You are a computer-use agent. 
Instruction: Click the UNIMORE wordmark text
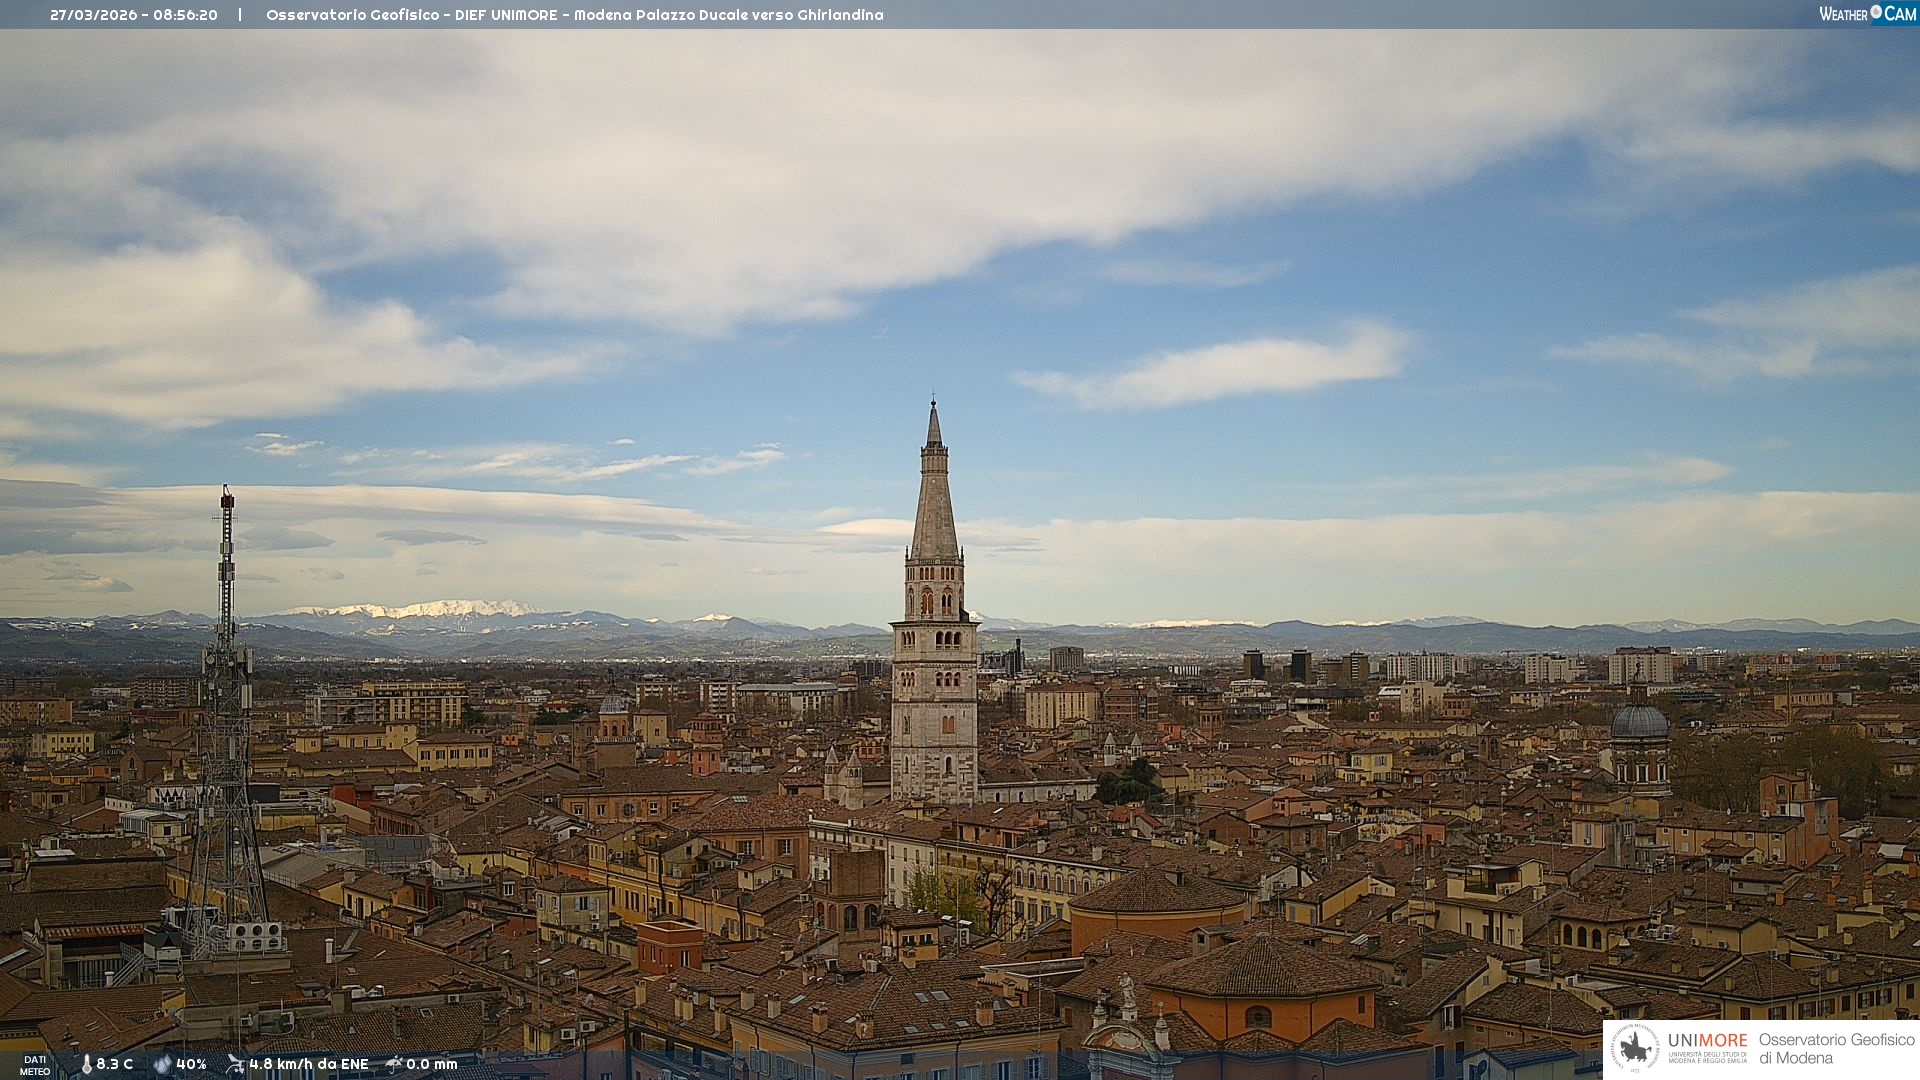[x=1707, y=1041]
